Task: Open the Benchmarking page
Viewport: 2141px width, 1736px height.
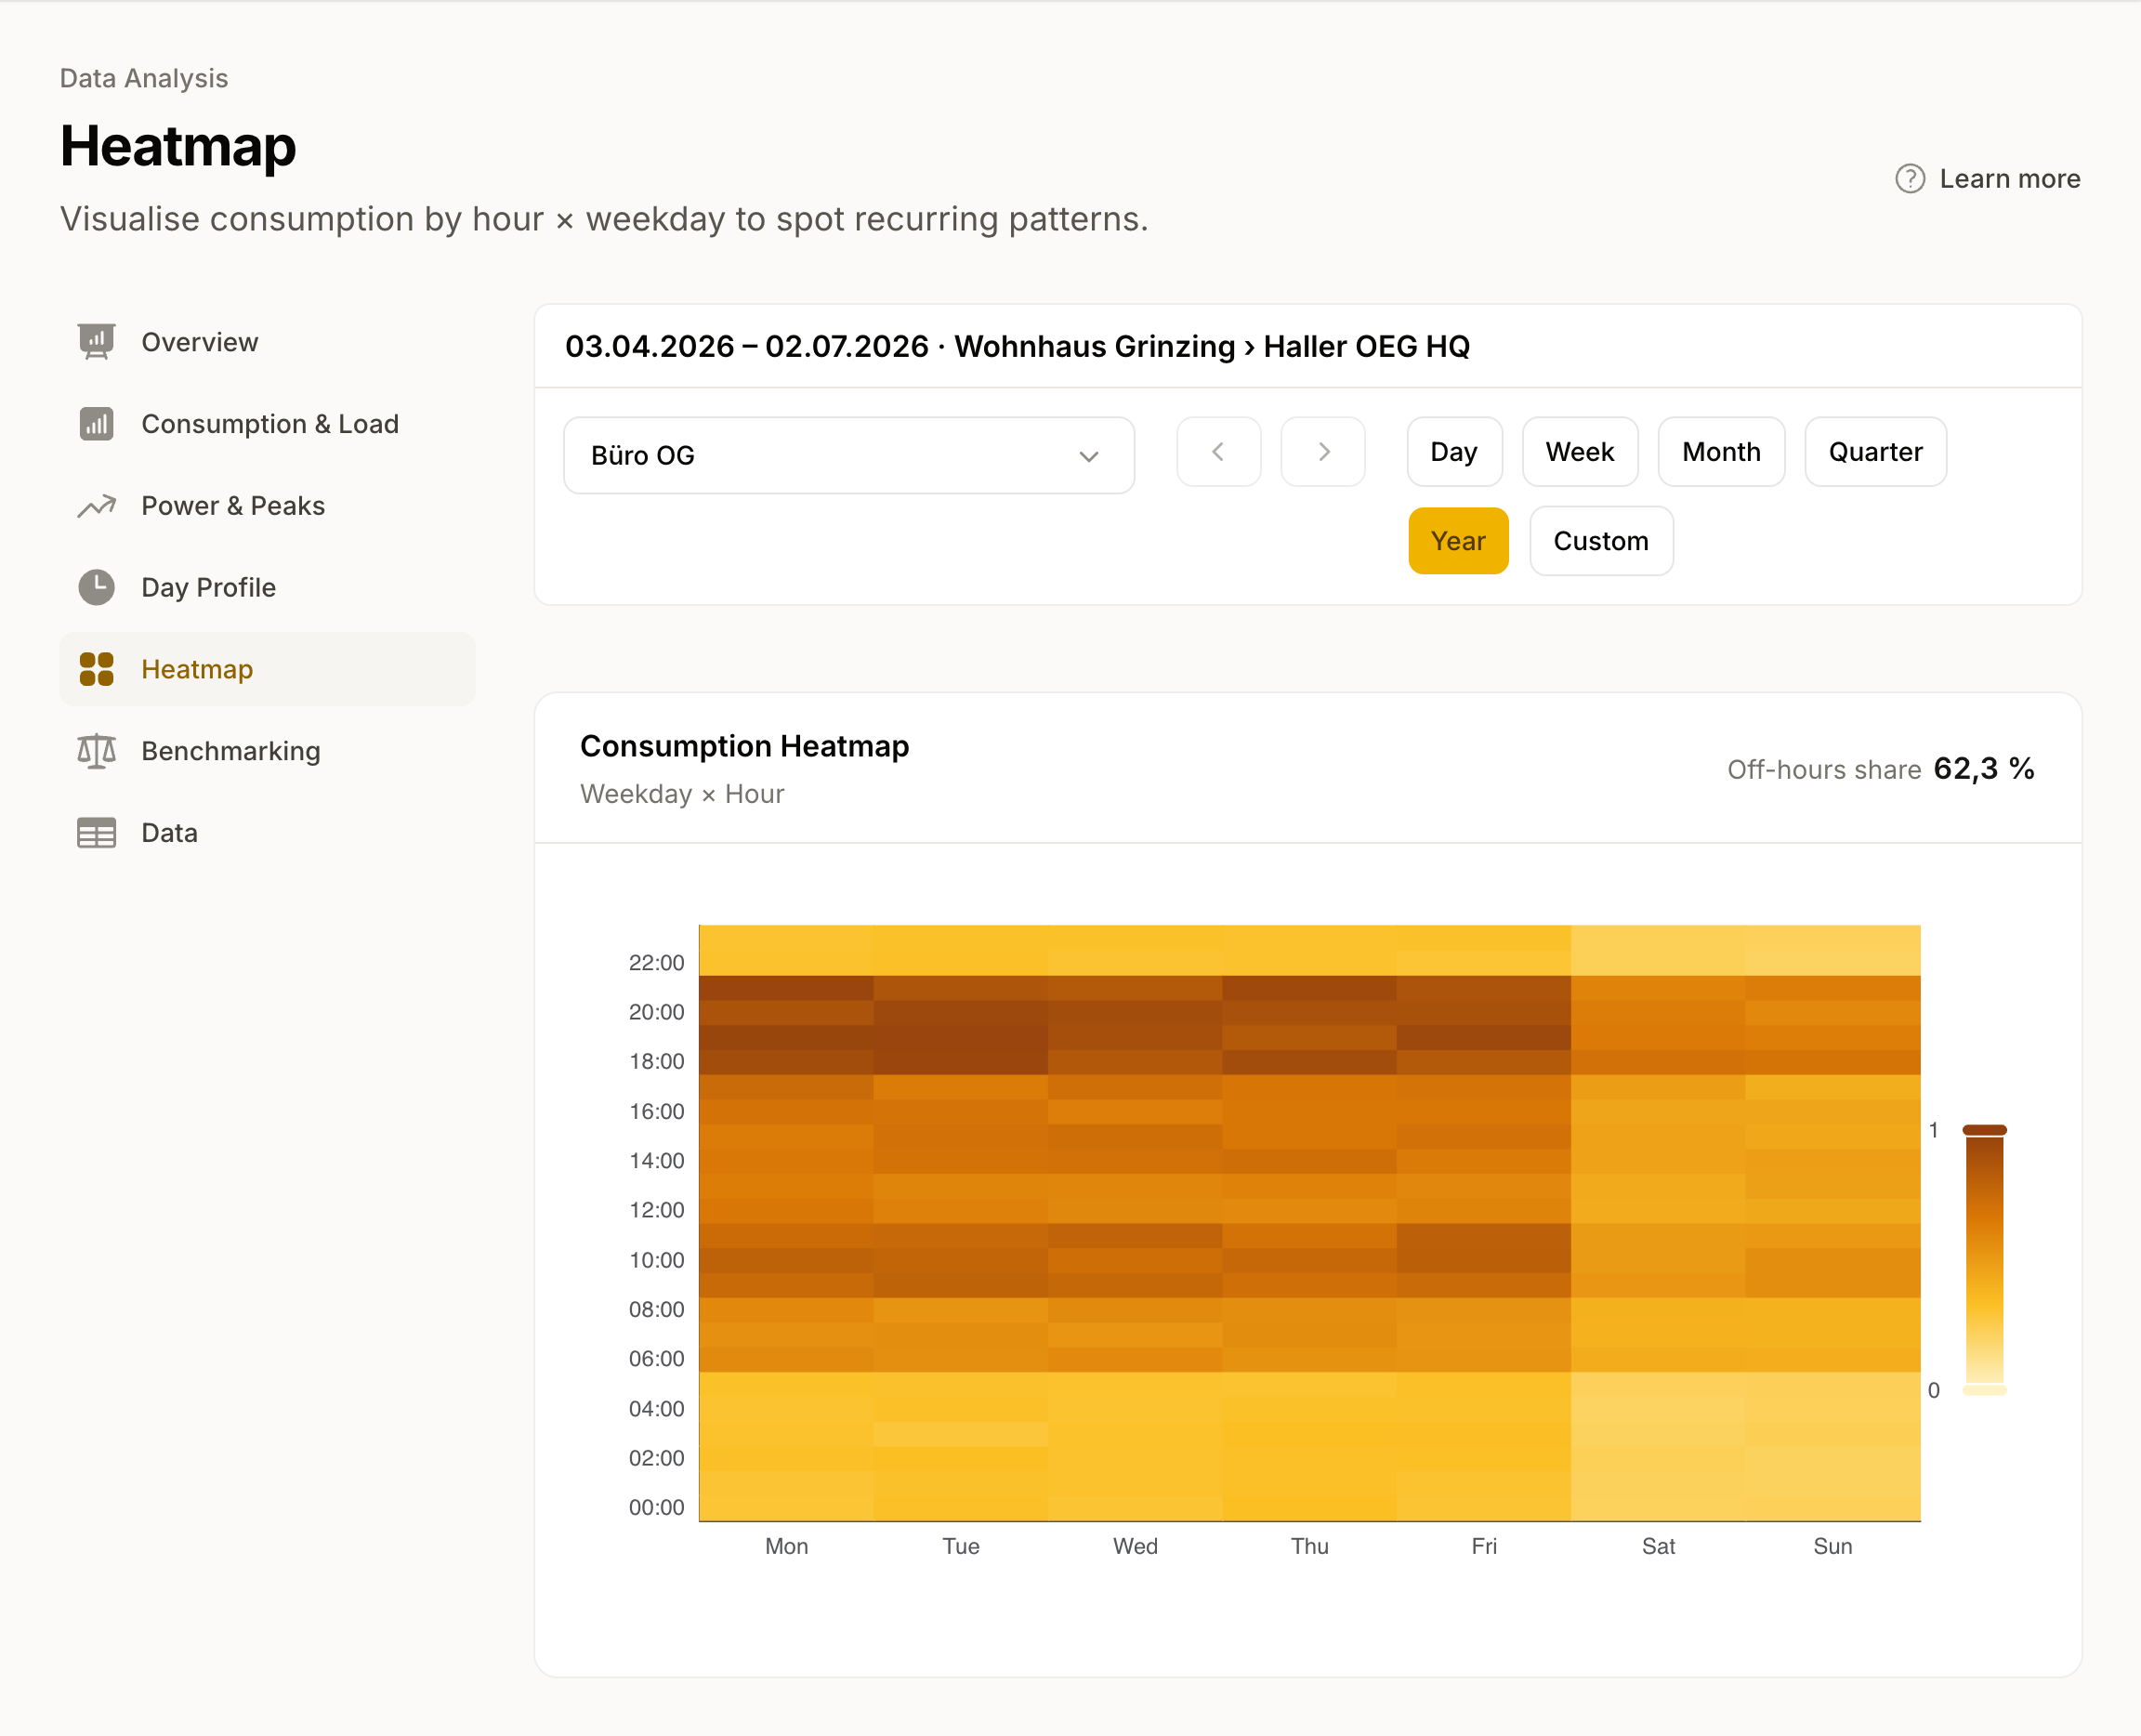Action: point(267,751)
